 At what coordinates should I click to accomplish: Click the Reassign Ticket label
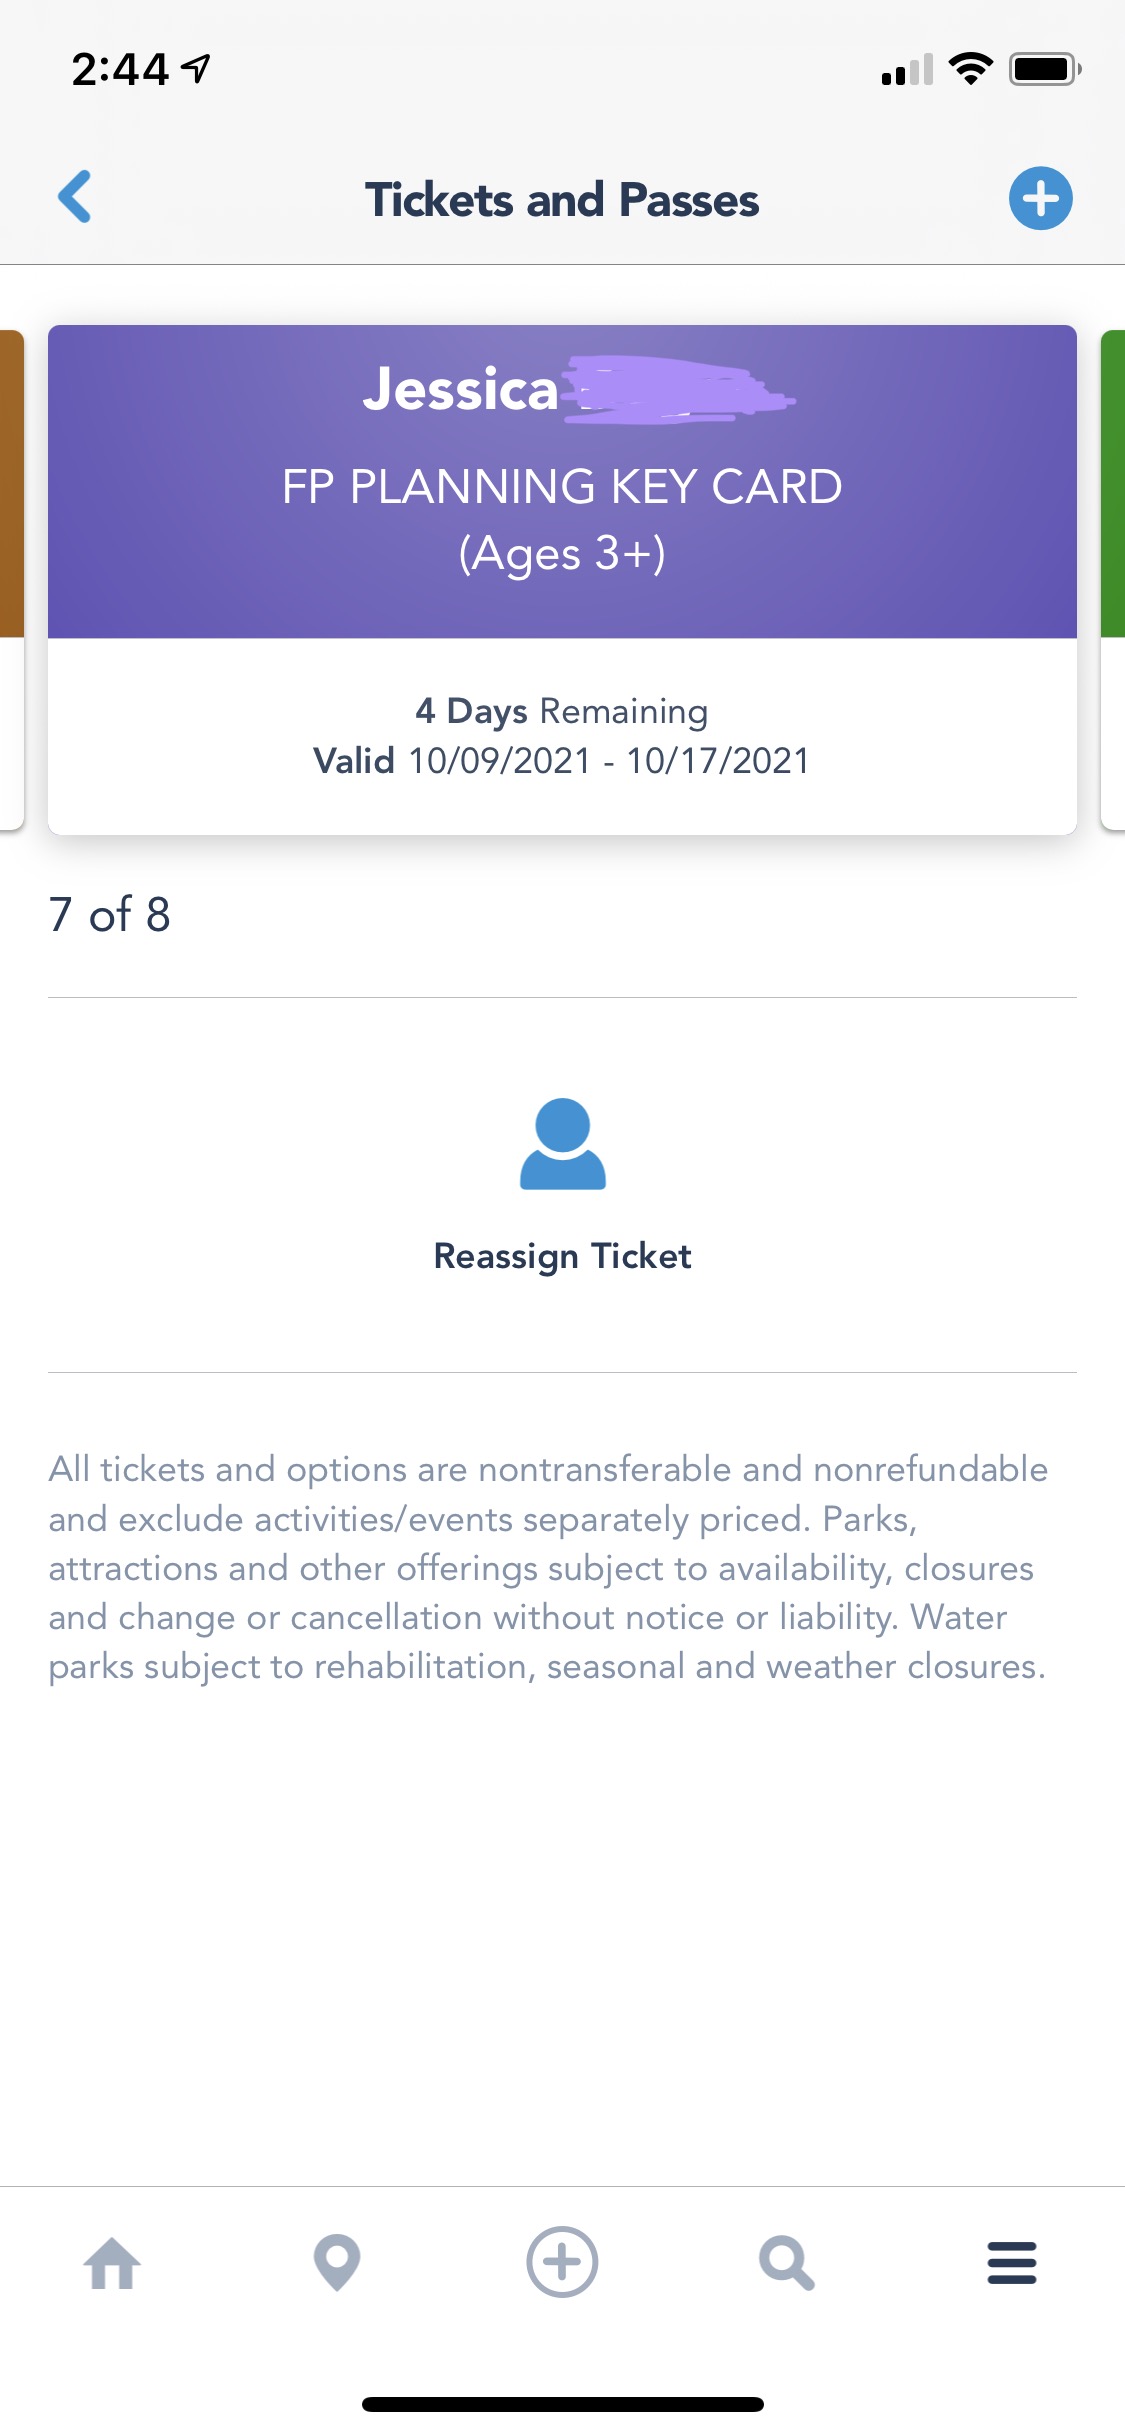click(x=562, y=1256)
